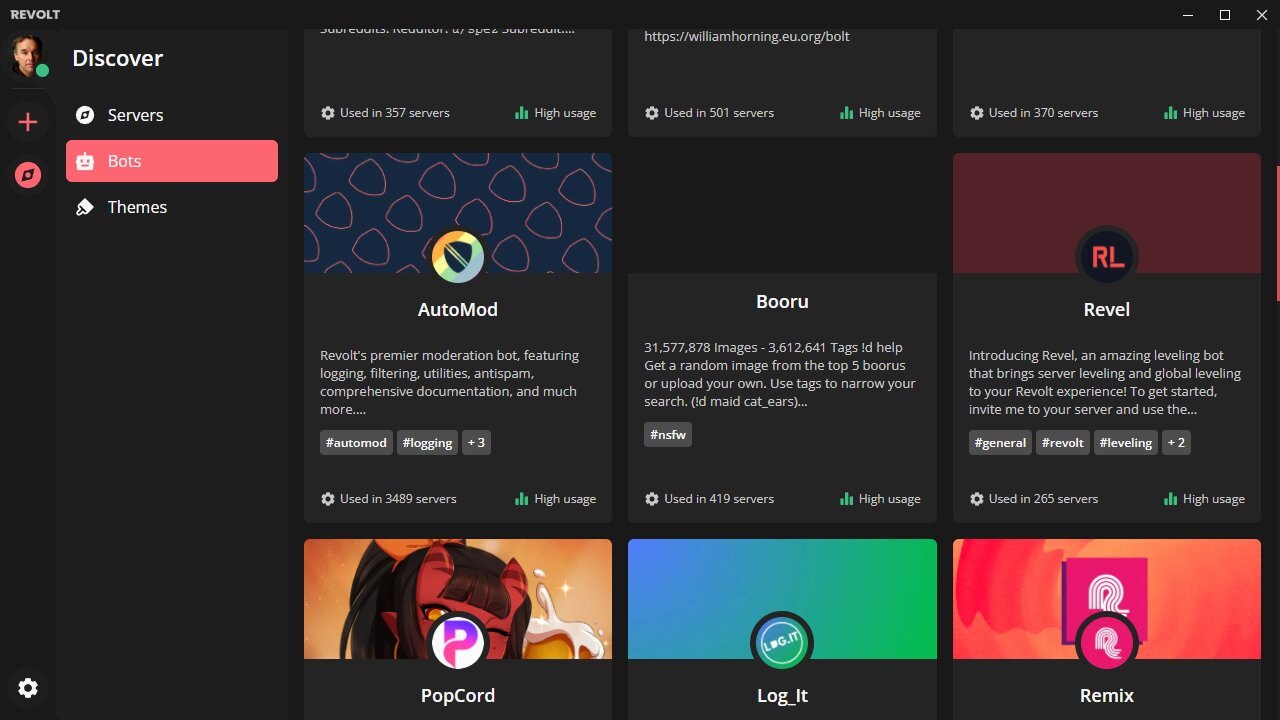Open the Log_It bot title

782,696
